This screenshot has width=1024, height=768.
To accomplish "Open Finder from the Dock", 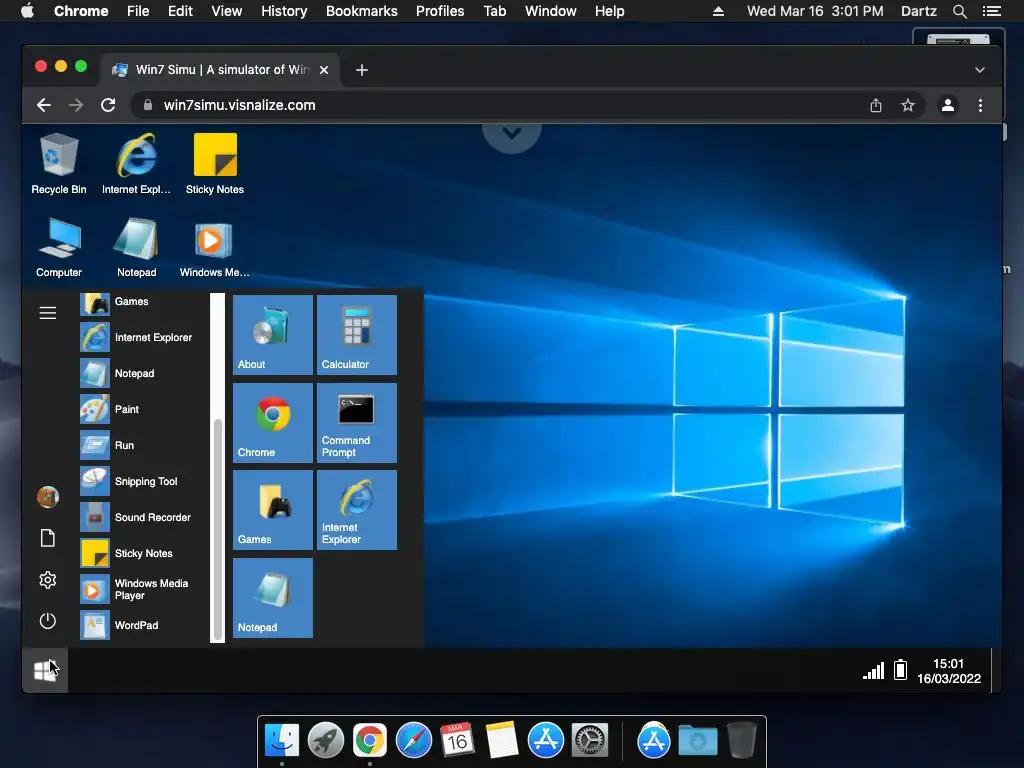I will tap(282, 741).
